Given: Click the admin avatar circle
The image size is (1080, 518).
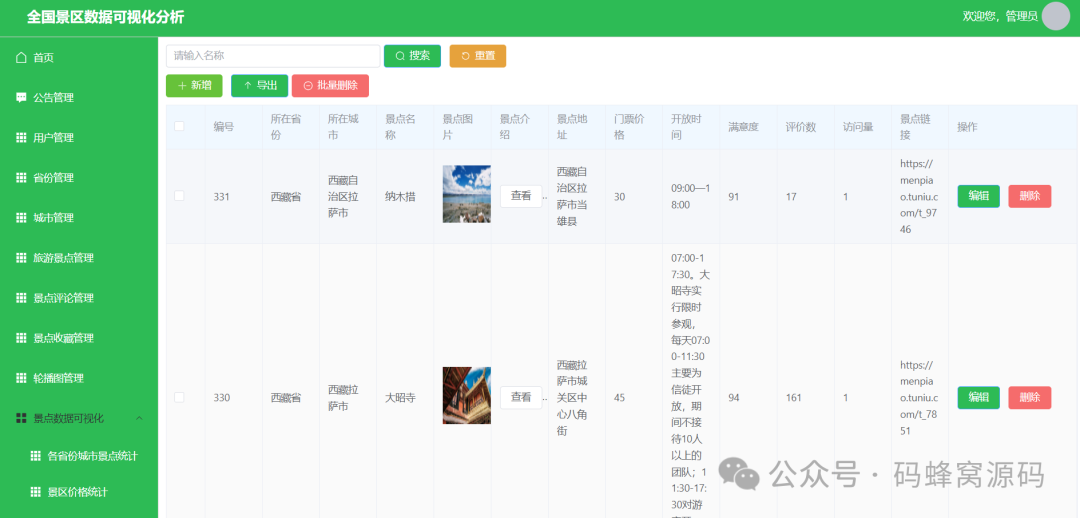Looking at the screenshot, I should point(1055,16).
